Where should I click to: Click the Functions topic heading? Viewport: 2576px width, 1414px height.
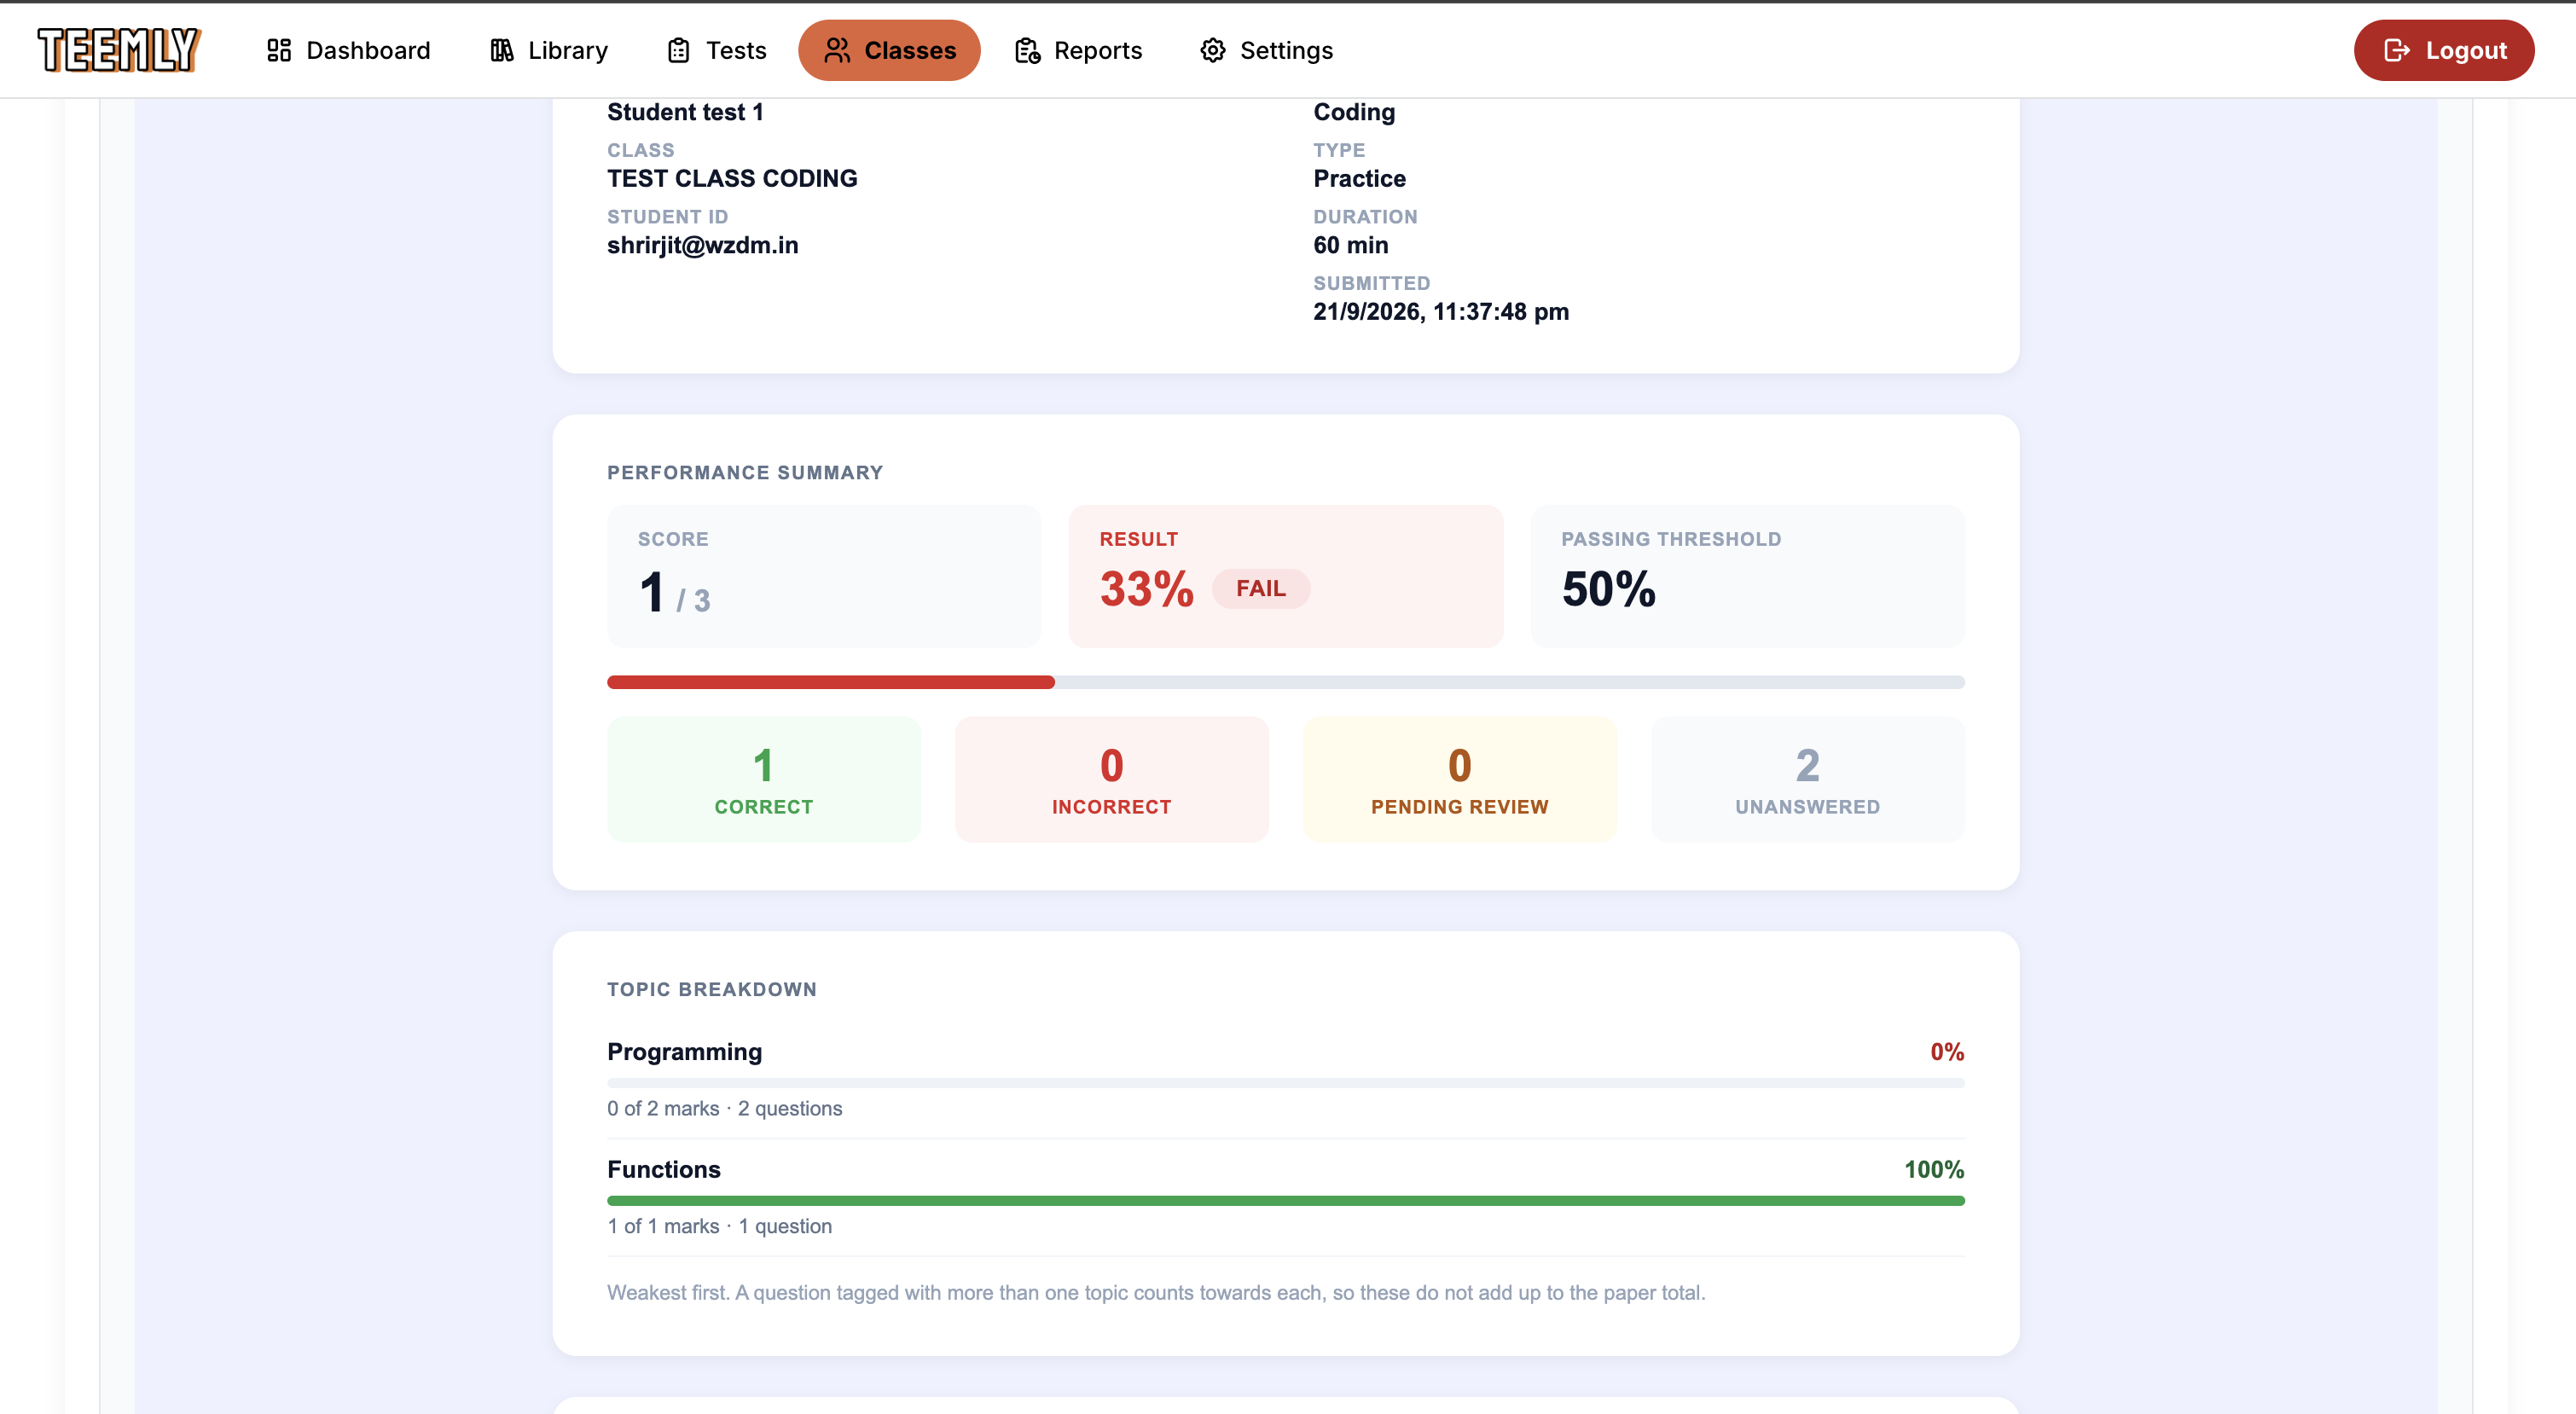click(664, 1169)
